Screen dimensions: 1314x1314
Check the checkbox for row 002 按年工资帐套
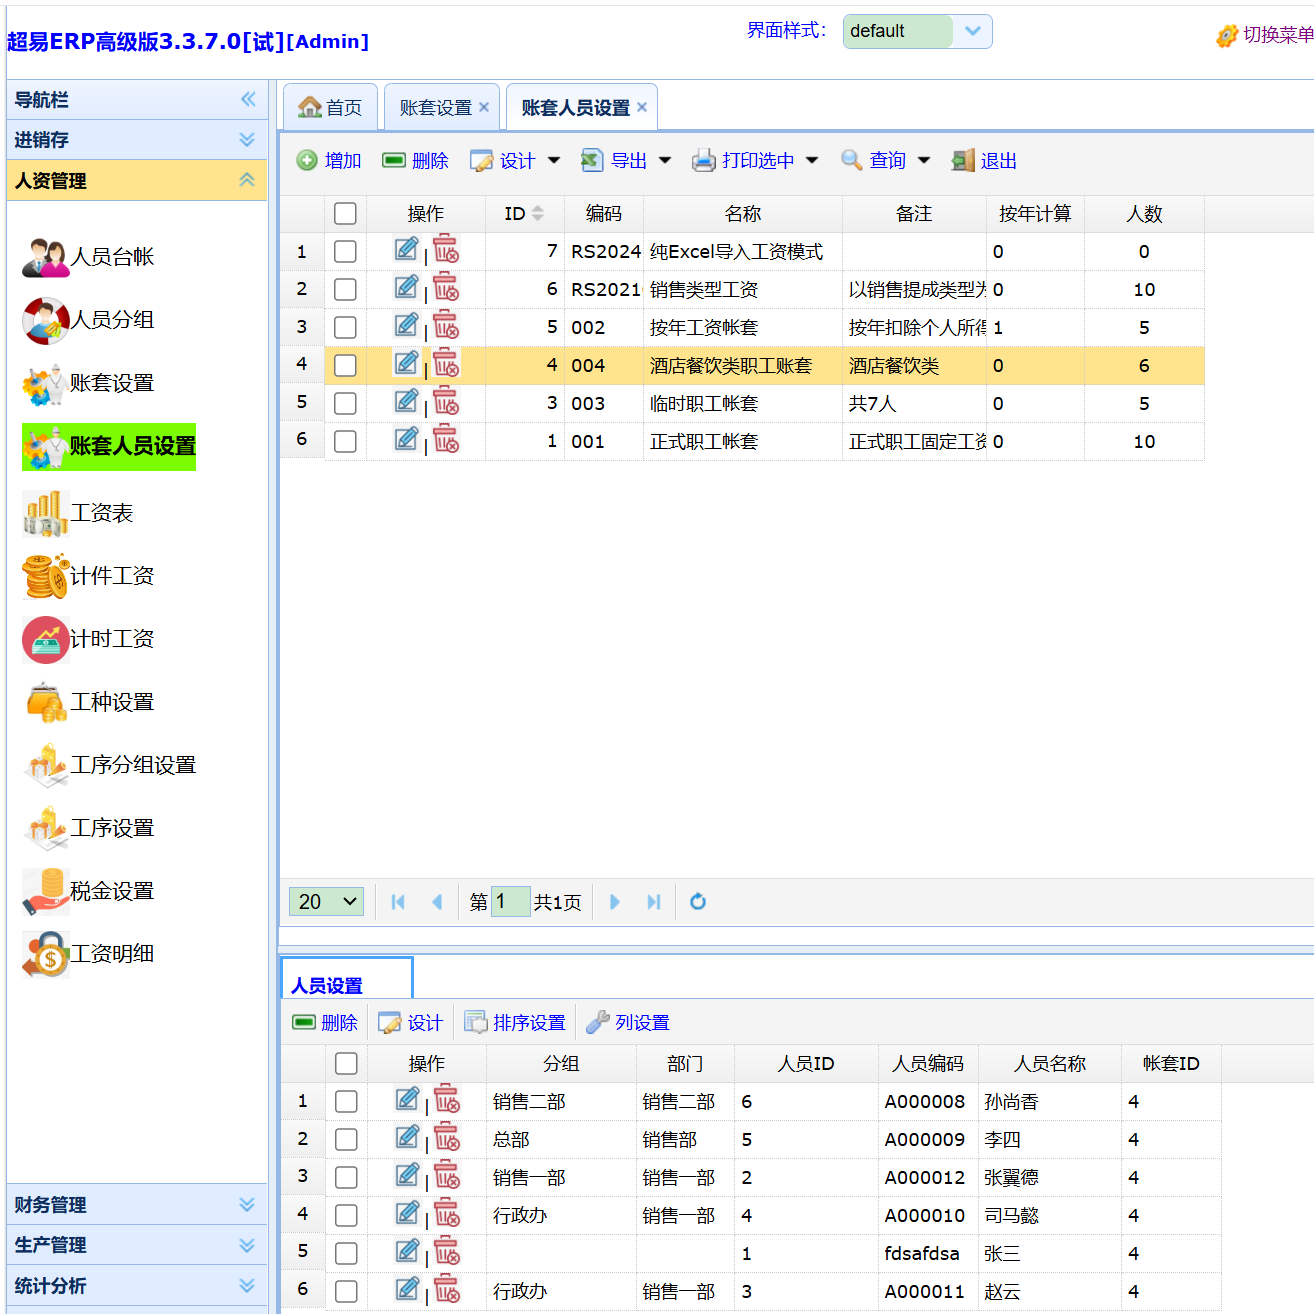[345, 327]
